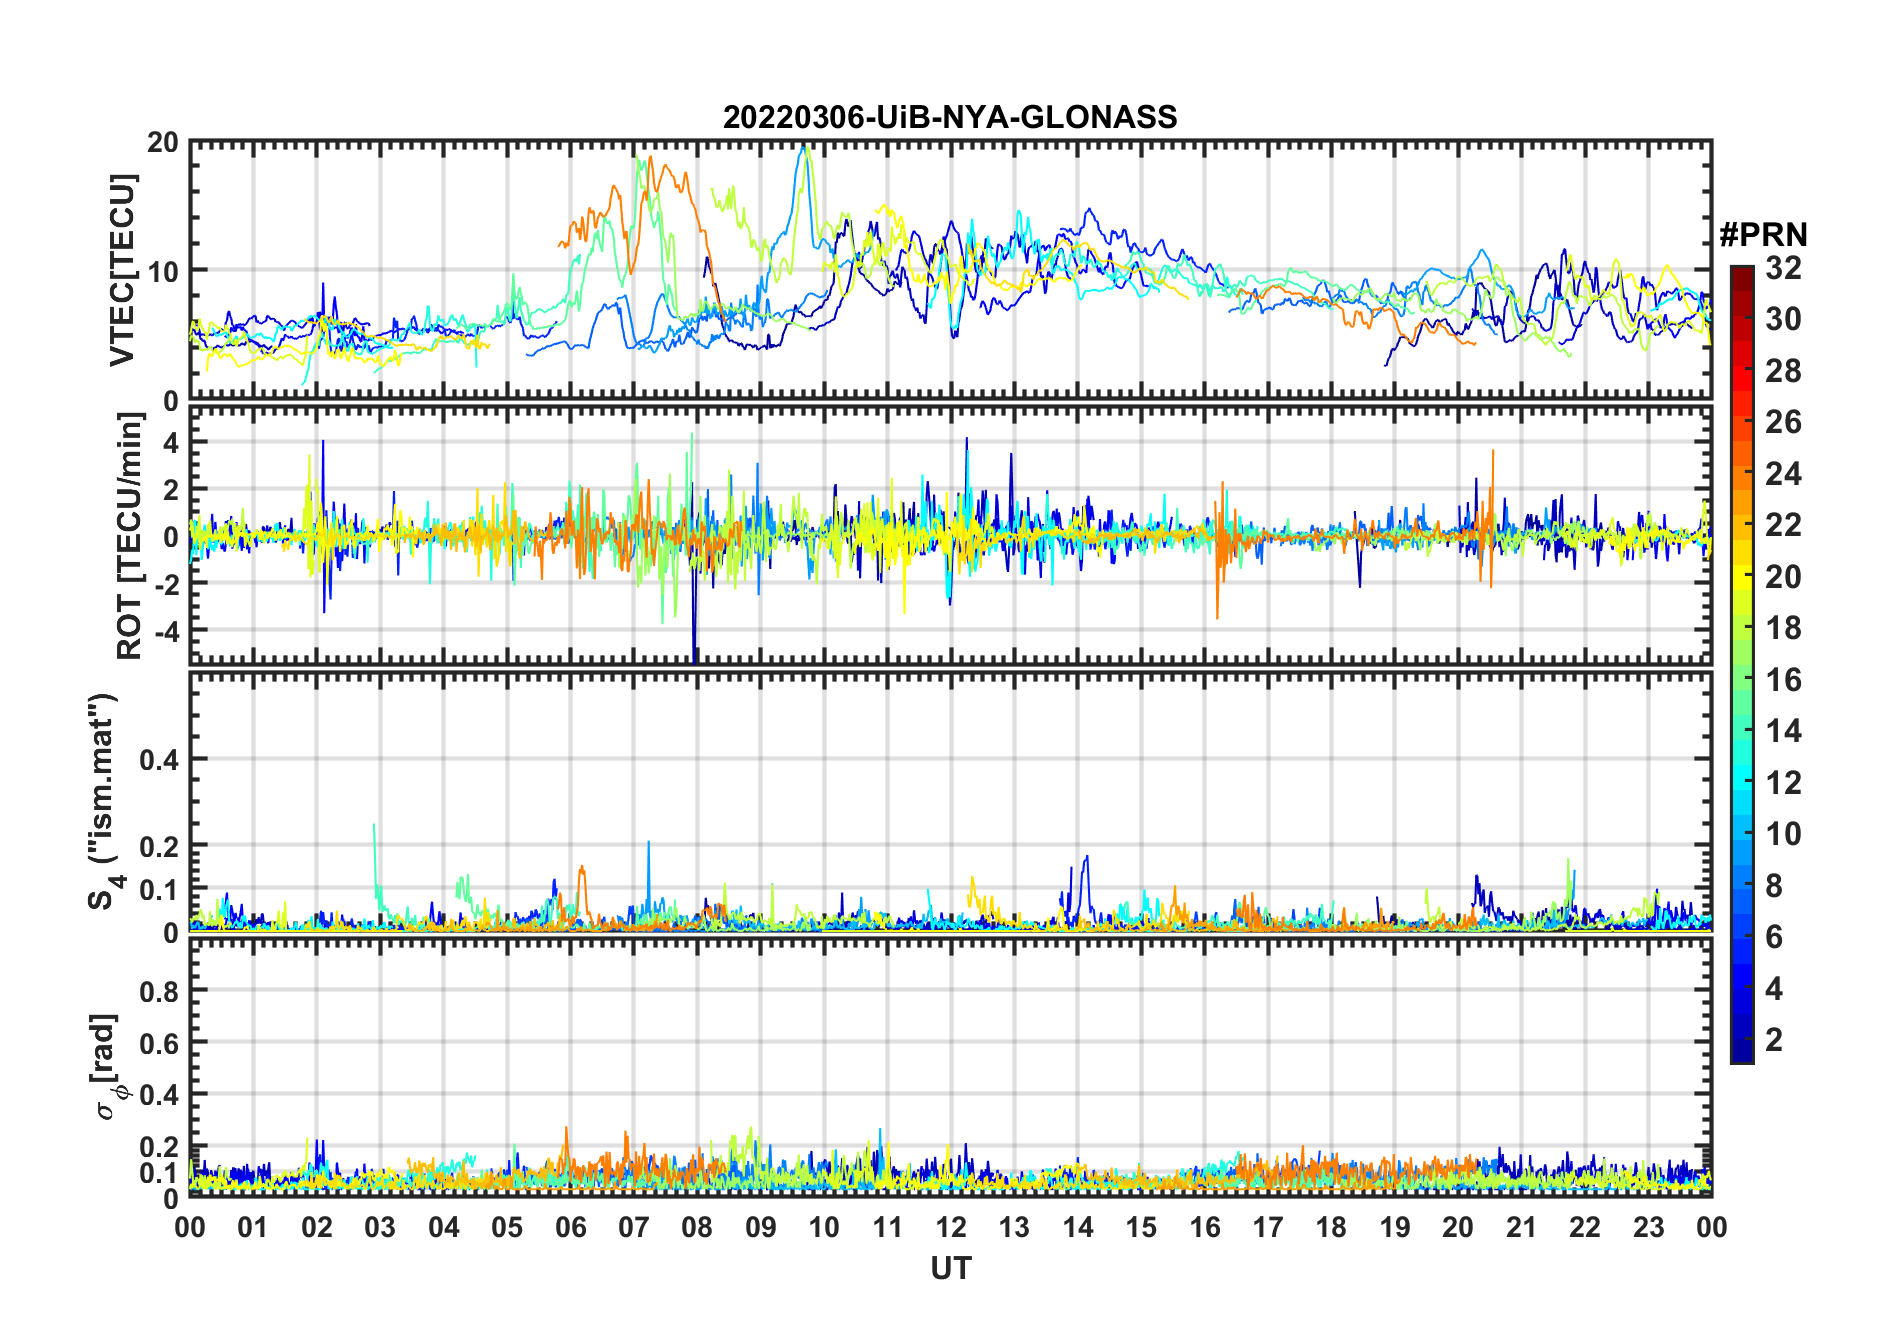Click the 20 tick label on VTEC axis
The width and height of the screenshot is (1902, 1330).
[x=163, y=143]
